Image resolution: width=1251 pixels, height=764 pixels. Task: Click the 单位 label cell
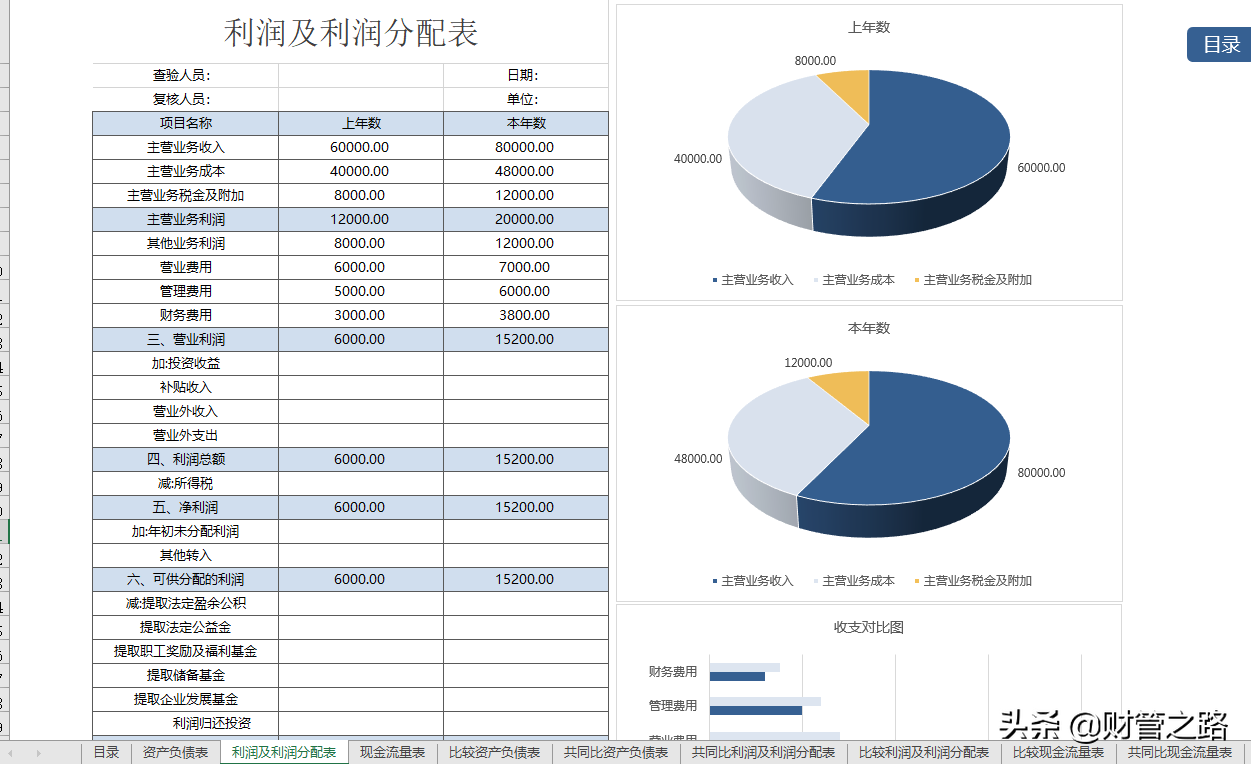(525, 99)
